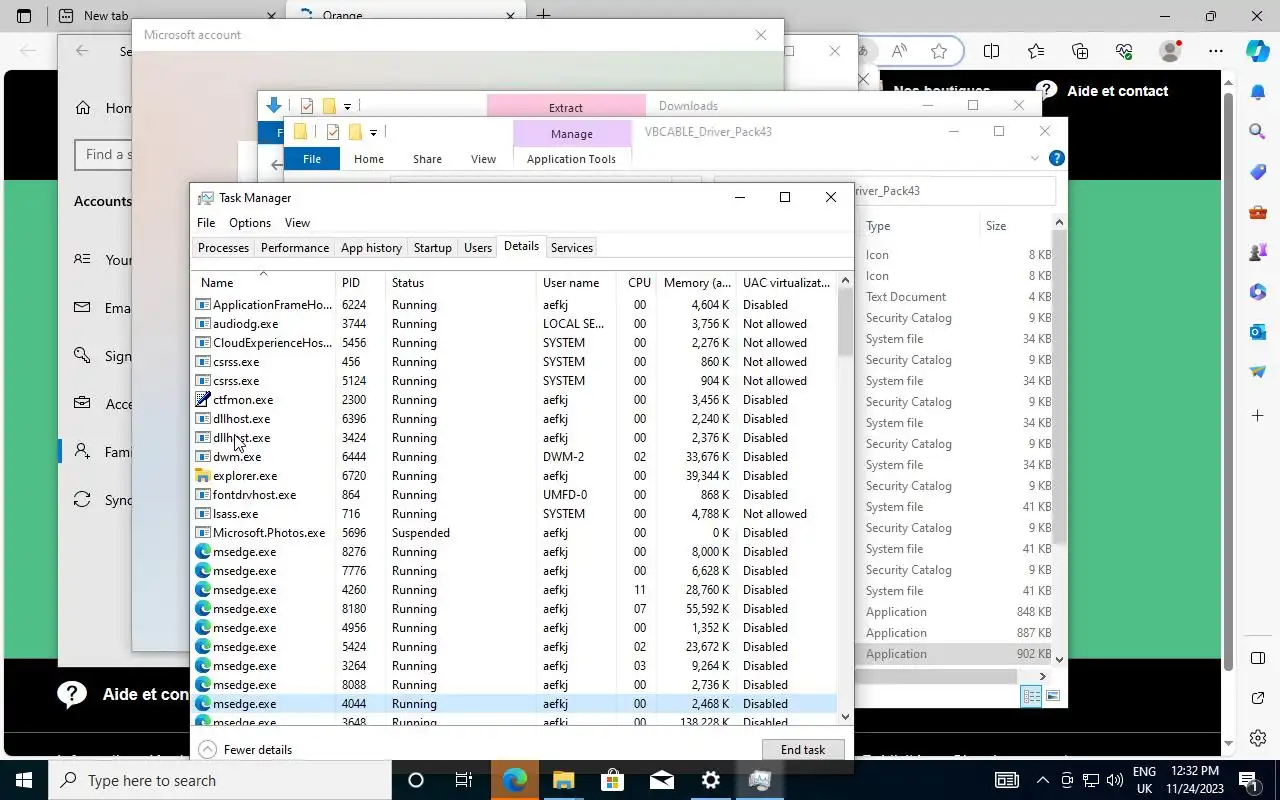Switch to the Users tab

tap(478, 247)
